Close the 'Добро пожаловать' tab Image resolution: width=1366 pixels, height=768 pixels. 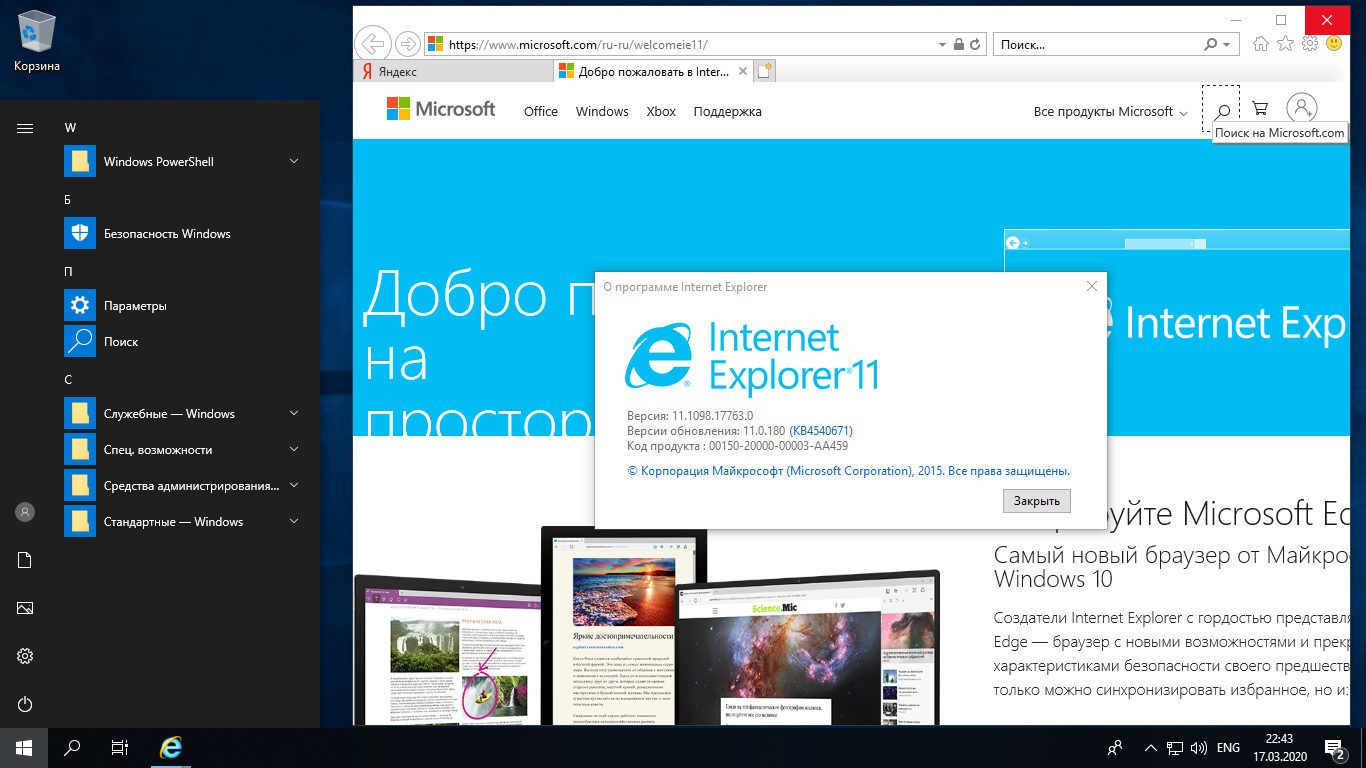tap(742, 71)
